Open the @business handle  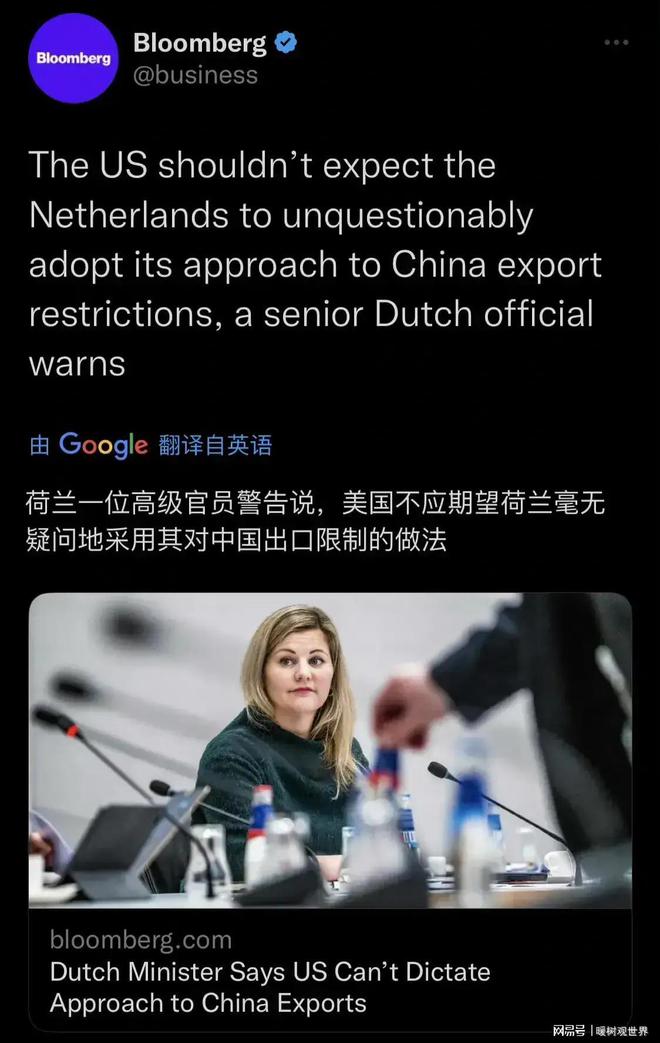click(x=195, y=74)
